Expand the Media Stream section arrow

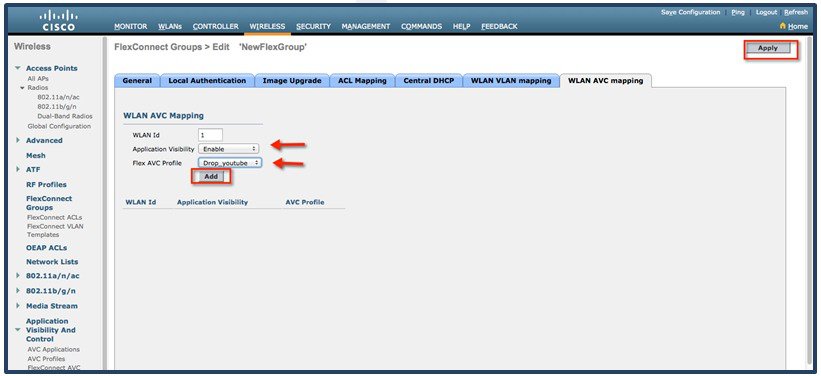[x=18, y=306]
